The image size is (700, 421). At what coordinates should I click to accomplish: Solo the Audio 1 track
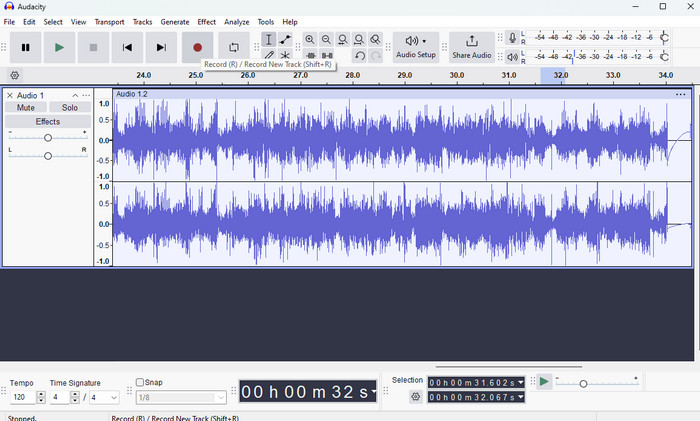point(70,108)
